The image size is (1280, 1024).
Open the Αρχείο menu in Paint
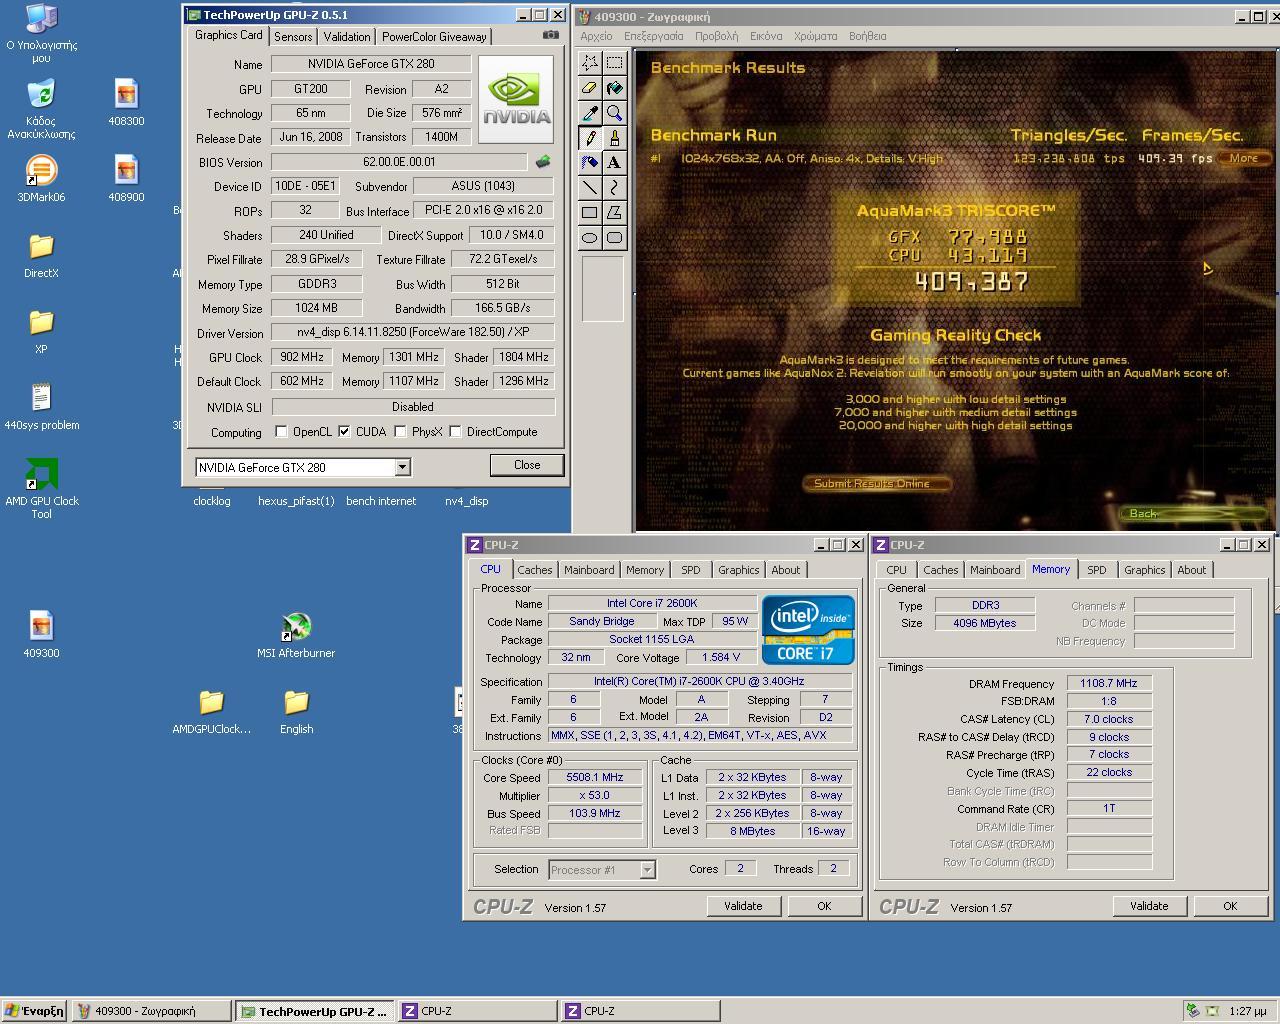tap(596, 36)
